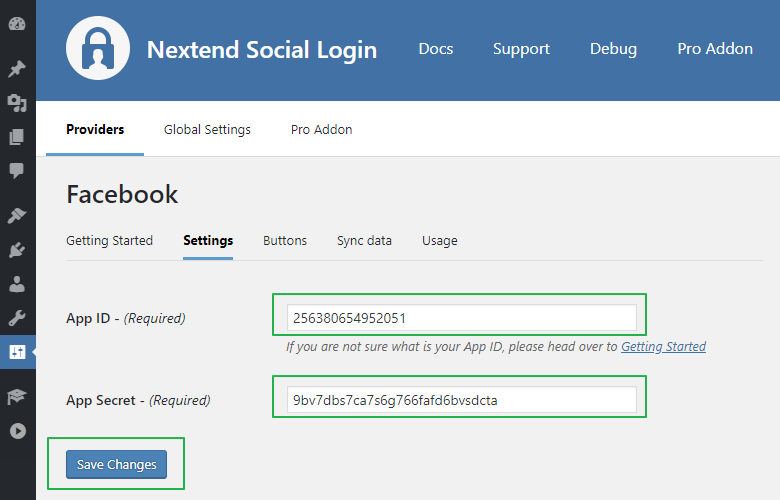Select the Usage tab
This screenshot has width=780, height=500.
(x=439, y=241)
